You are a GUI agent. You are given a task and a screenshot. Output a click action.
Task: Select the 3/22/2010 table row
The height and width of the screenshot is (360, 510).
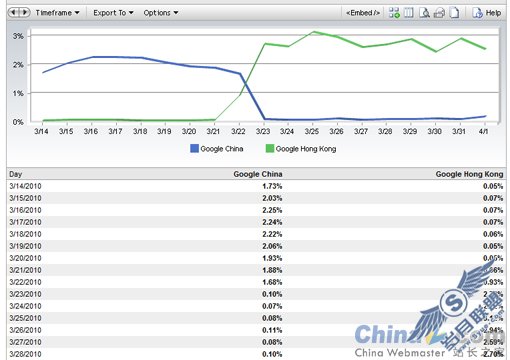tap(256, 282)
